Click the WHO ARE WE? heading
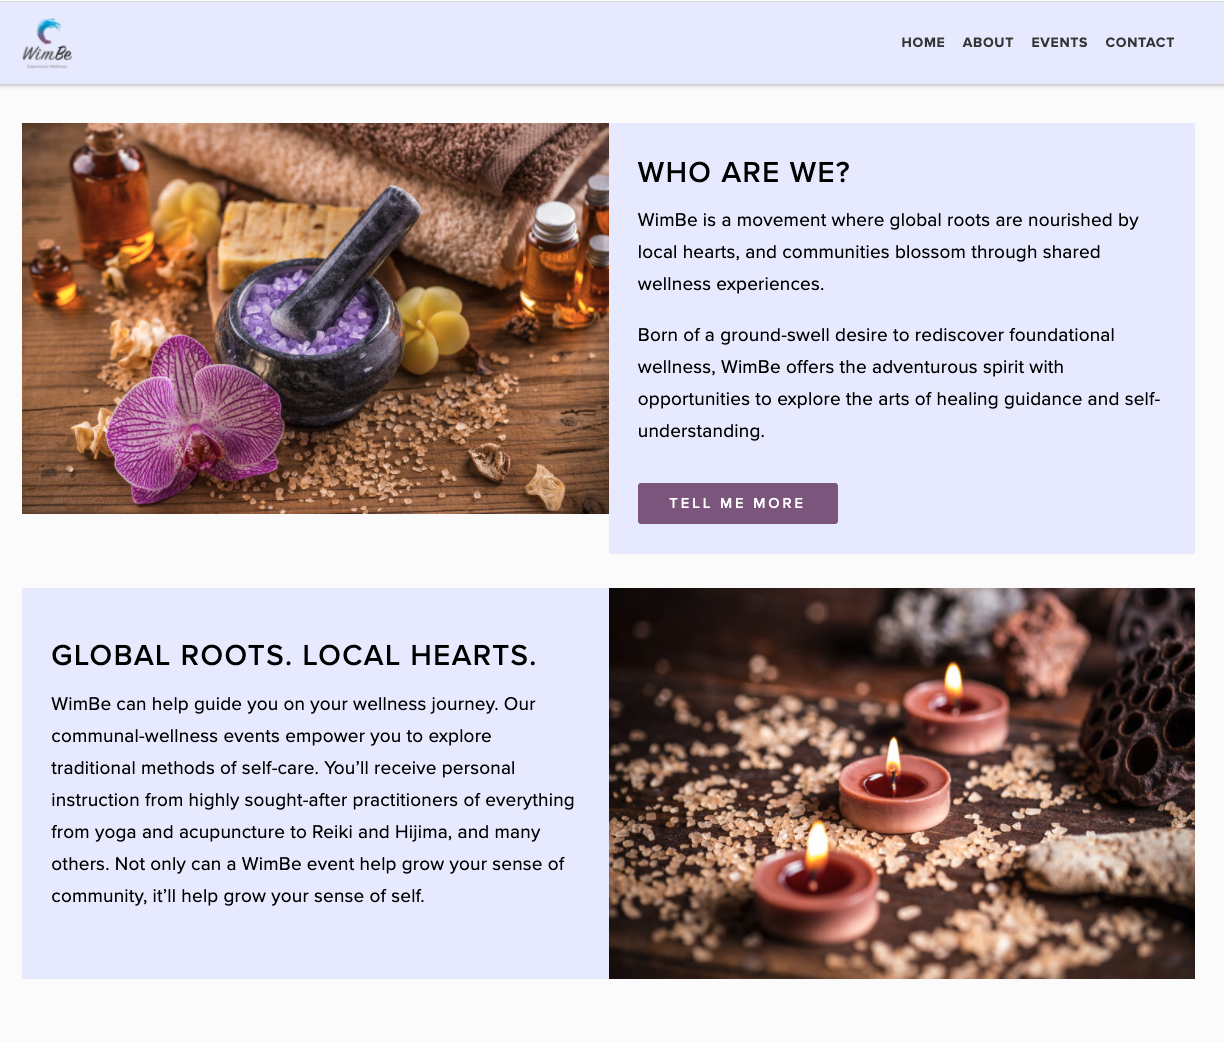Screen dimensions: 1224x1042 click(x=744, y=173)
